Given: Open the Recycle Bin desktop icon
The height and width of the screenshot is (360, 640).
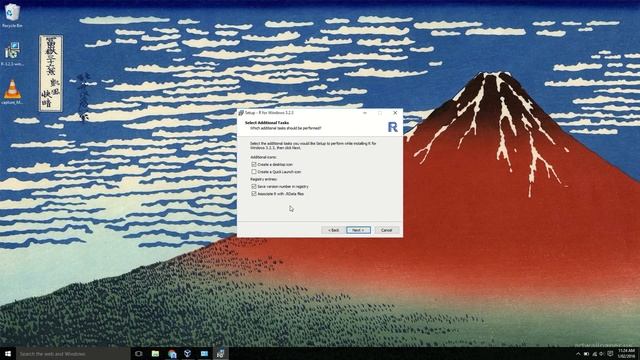Looking at the screenshot, I should tap(12, 16).
